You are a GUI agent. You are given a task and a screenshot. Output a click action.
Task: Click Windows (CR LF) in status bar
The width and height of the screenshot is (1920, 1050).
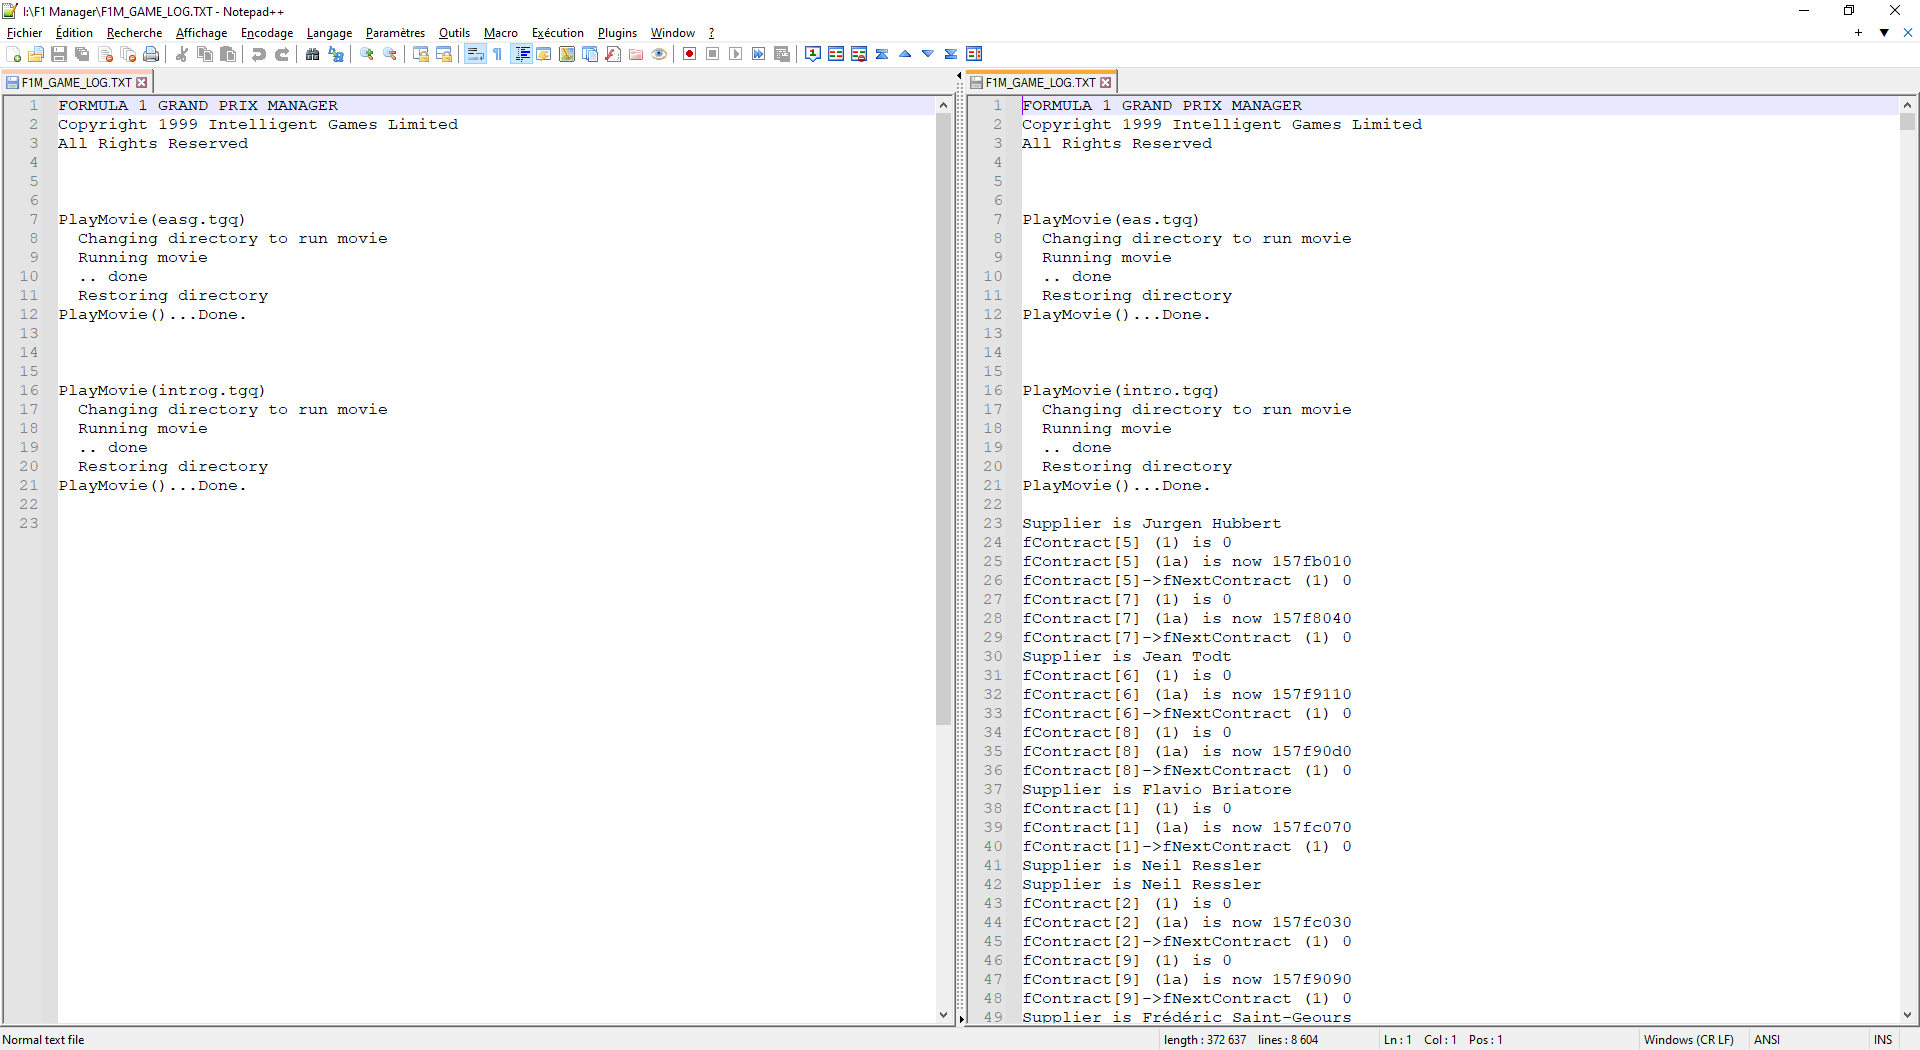(x=1688, y=1040)
